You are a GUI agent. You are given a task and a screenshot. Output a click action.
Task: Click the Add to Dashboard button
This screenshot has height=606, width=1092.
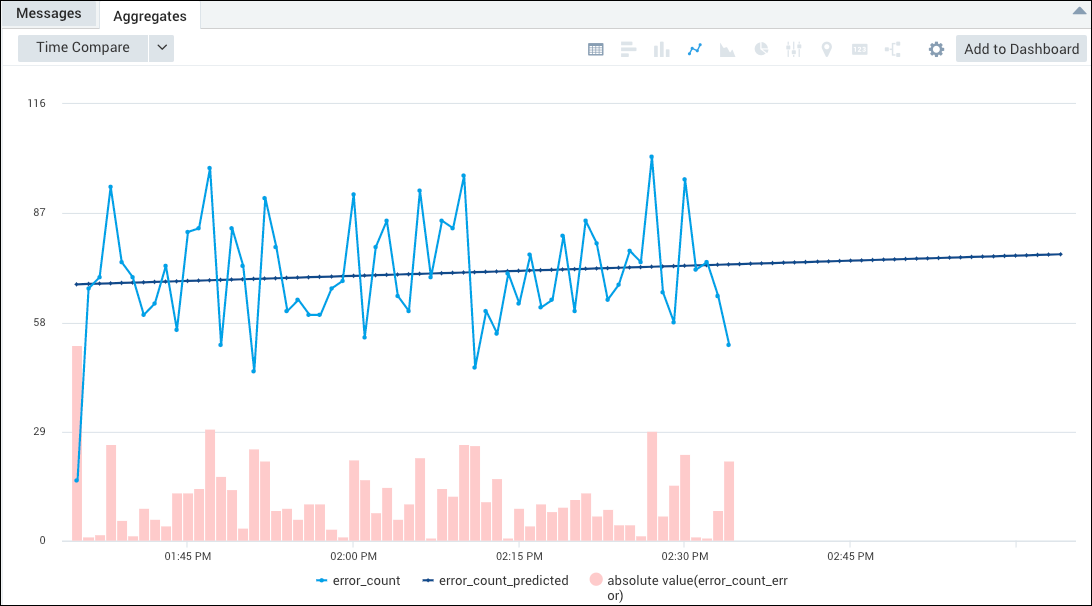[1021, 48]
